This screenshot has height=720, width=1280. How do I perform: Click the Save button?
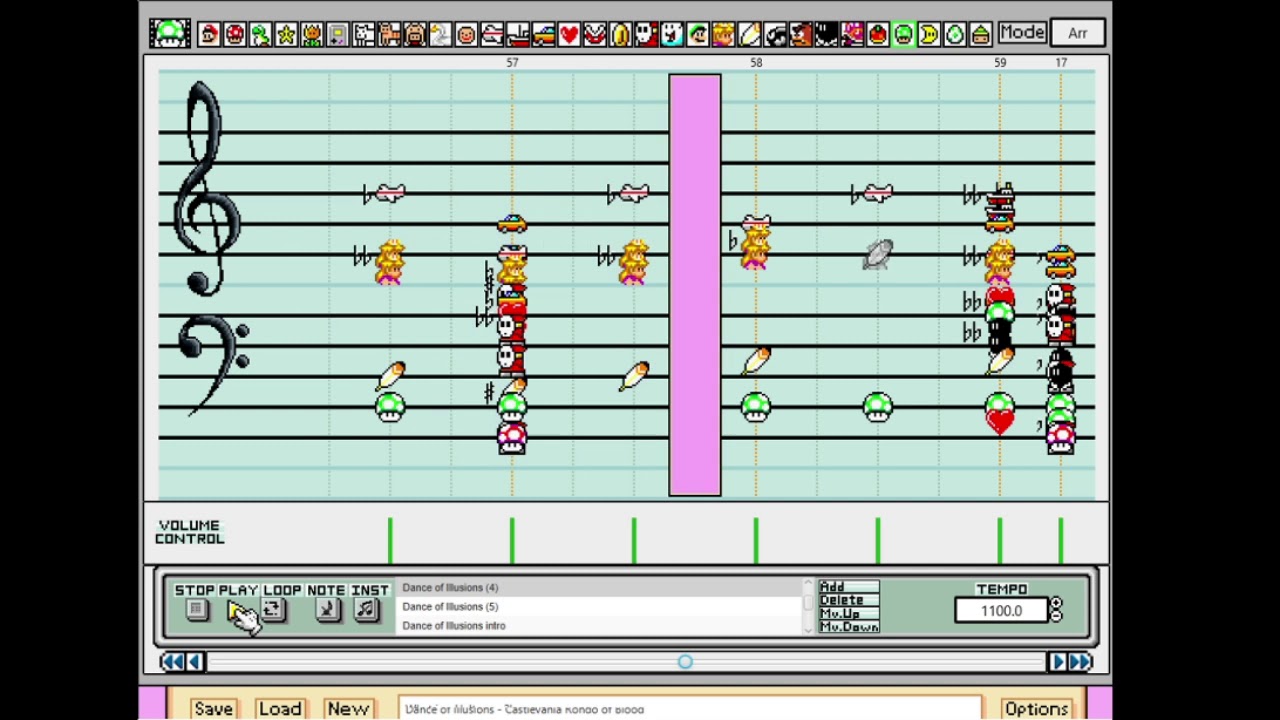click(213, 709)
